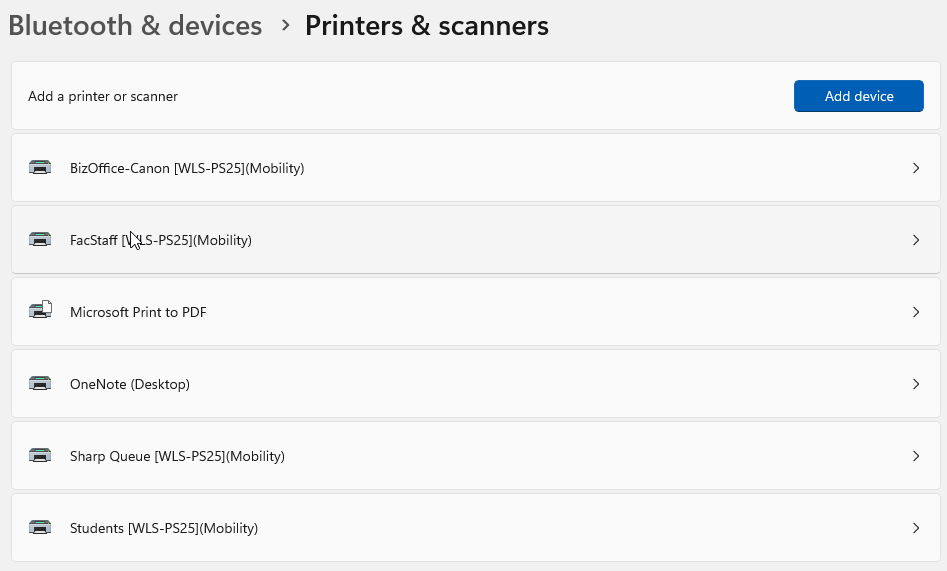The height and width of the screenshot is (571, 947).
Task: Open the BizOffice-Canon [WLS-PS25] printer label
Action: pyautogui.click(x=187, y=168)
